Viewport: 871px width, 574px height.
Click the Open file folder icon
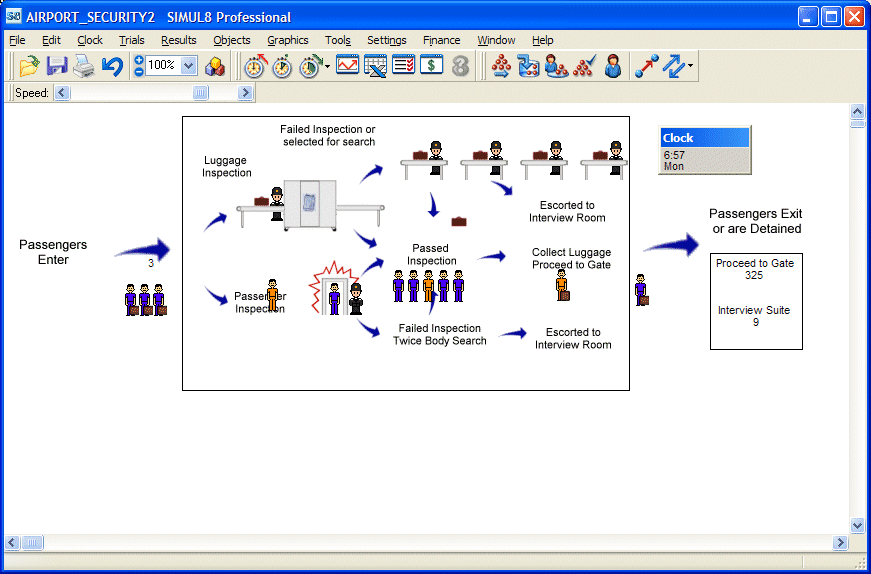[29, 67]
